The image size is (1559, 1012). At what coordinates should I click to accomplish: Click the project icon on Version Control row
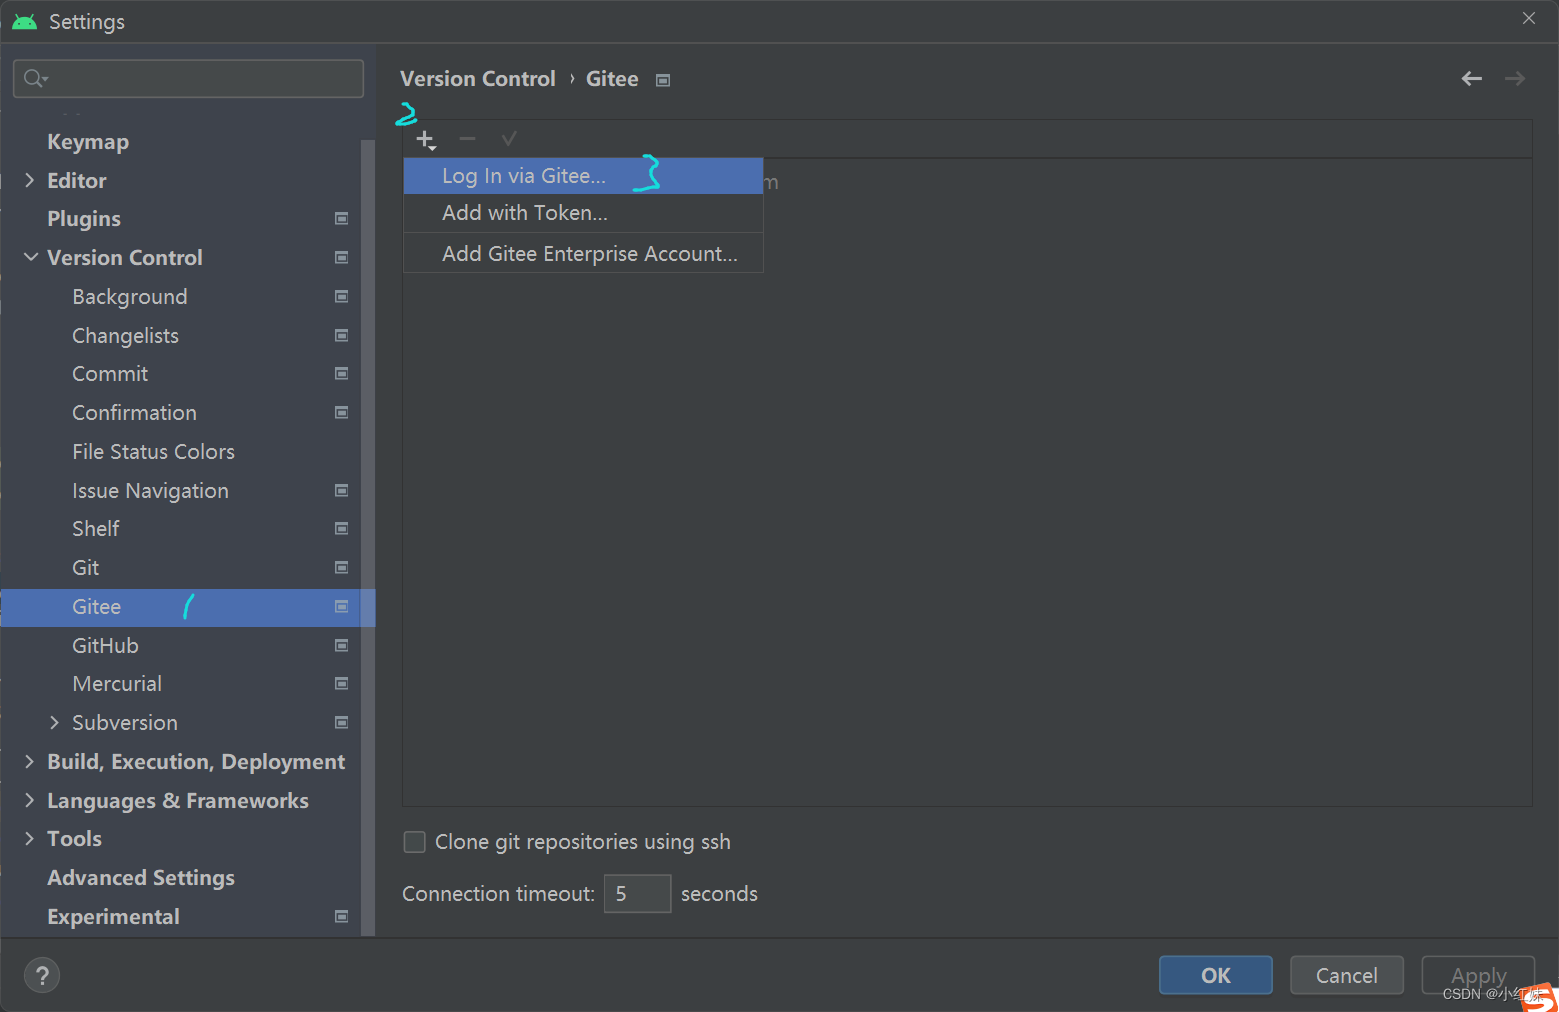(341, 257)
